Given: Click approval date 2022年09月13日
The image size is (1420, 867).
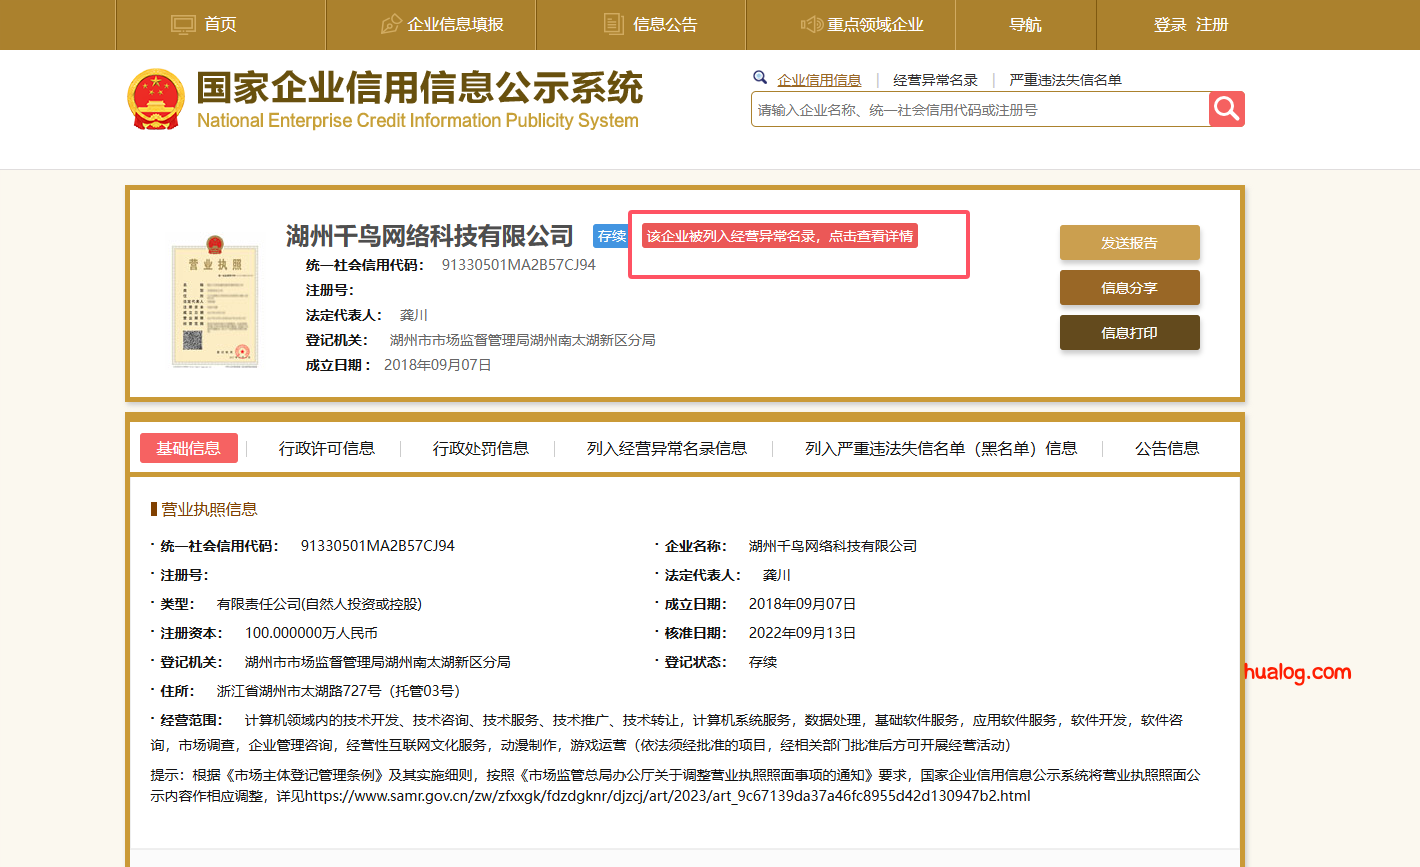Looking at the screenshot, I should point(802,633).
